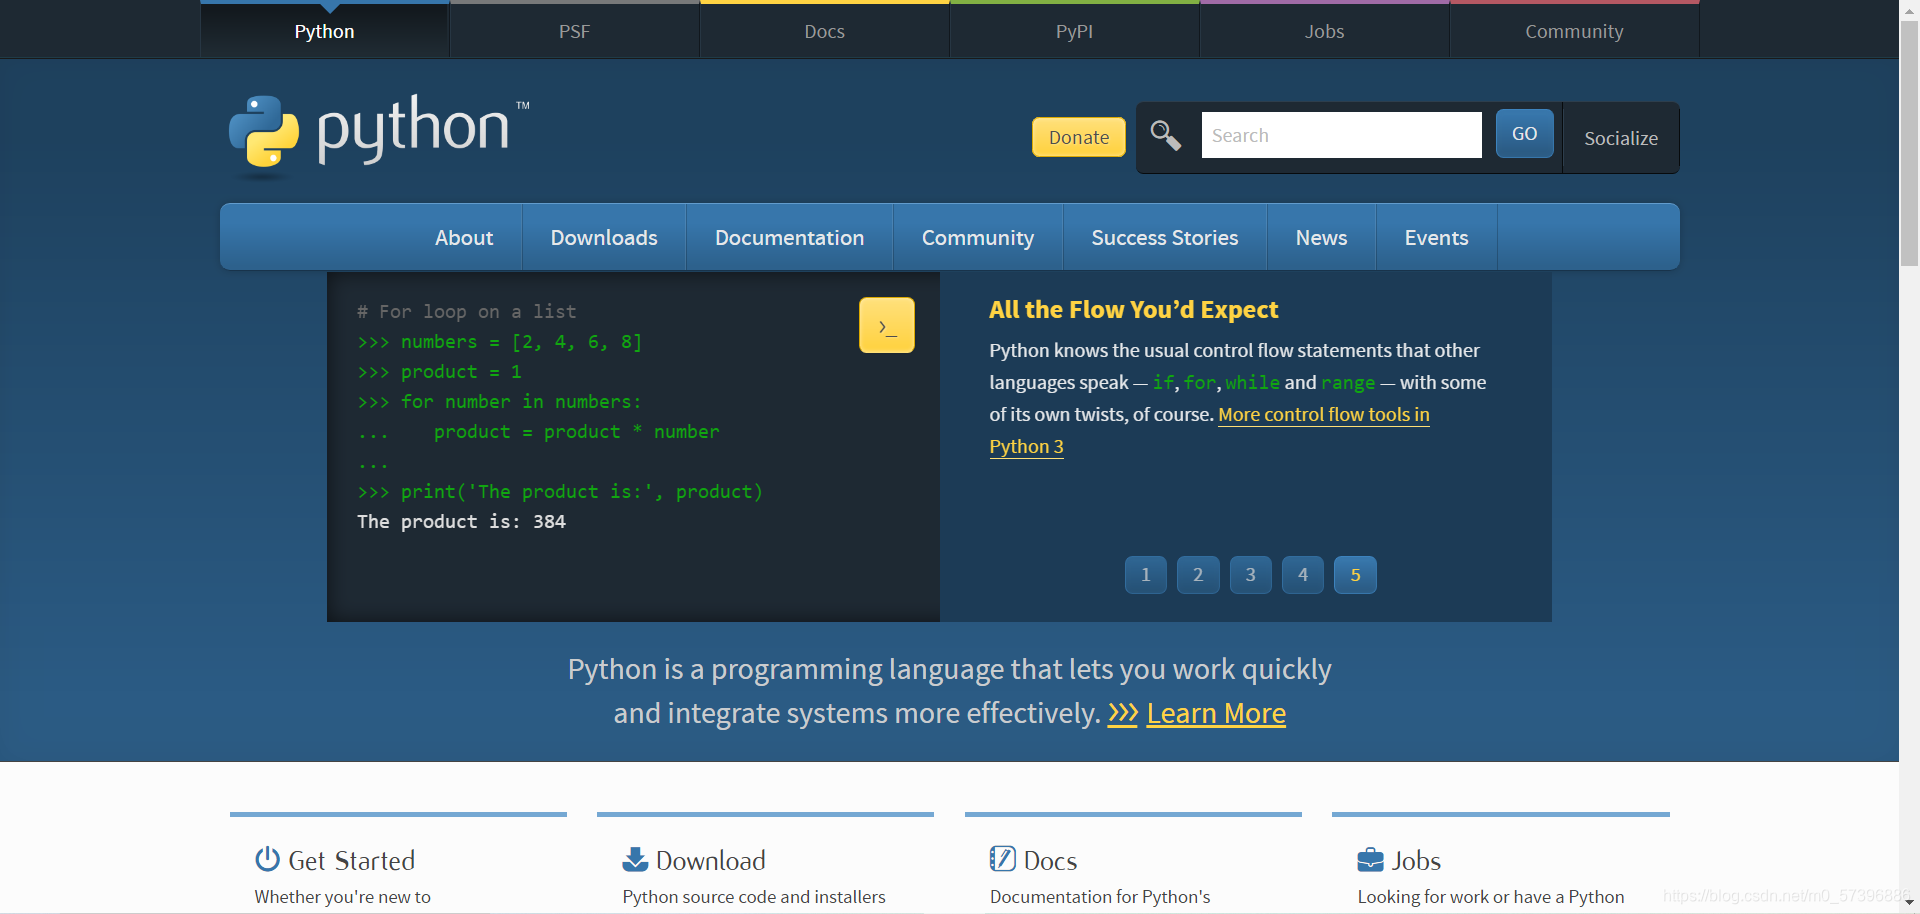Click the Learn More link
The height and width of the screenshot is (914, 1920).
(1216, 713)
